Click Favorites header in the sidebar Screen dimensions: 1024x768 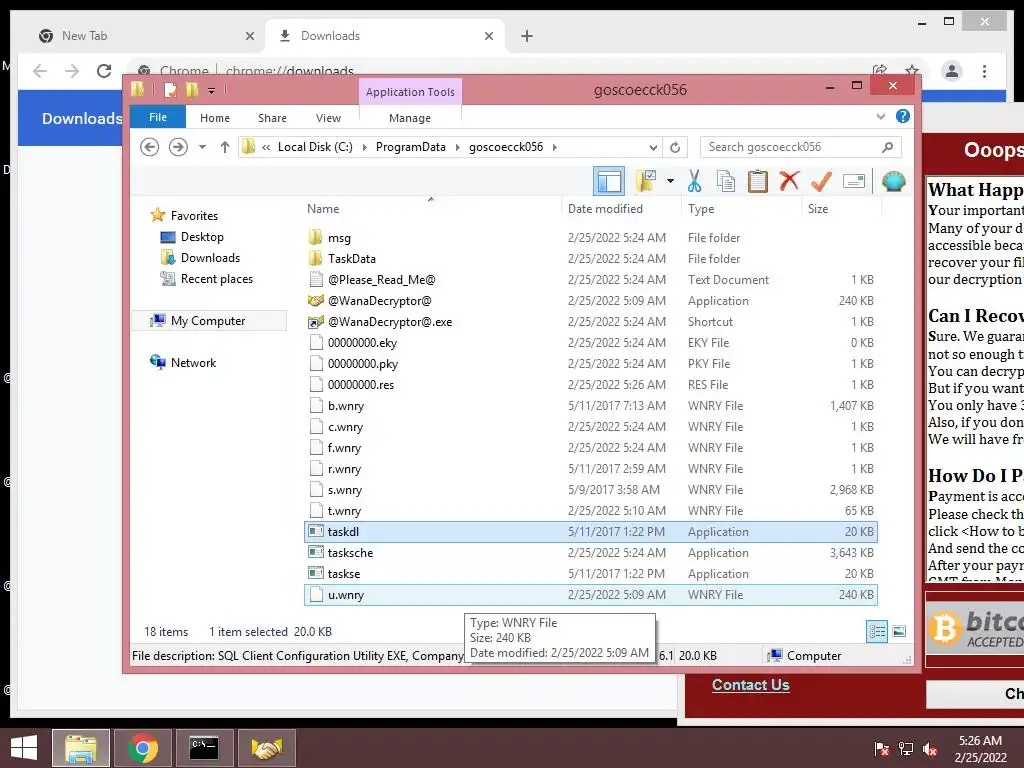194,216
